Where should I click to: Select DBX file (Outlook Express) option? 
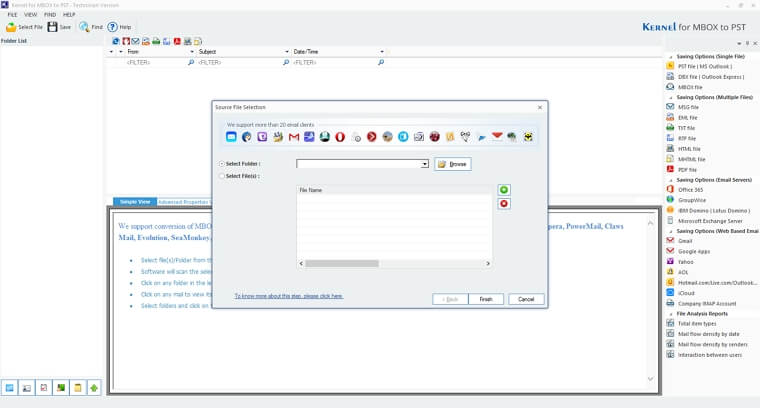coord(705,77)
